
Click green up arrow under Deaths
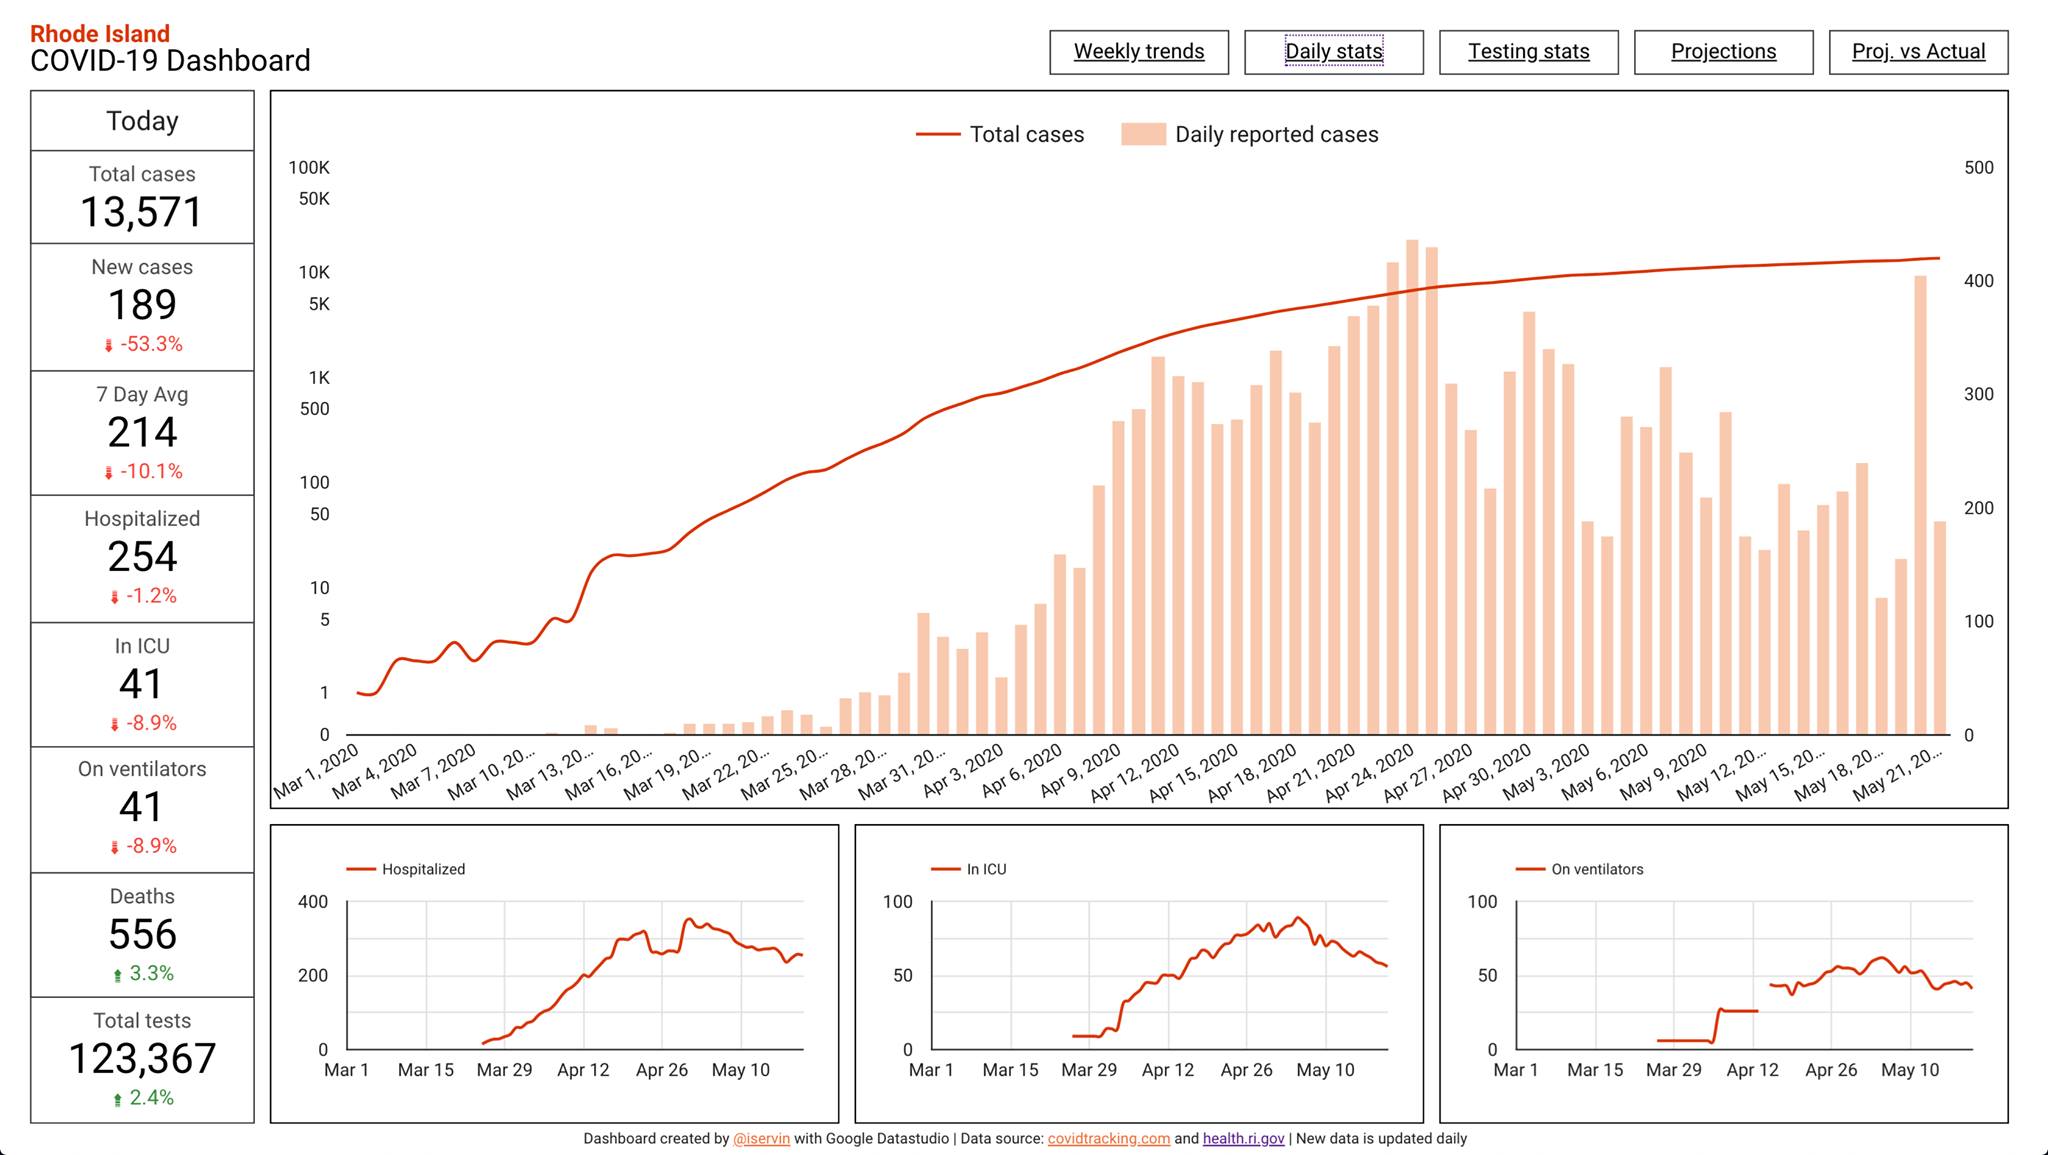pyautogui.click(x=118, y=974)
